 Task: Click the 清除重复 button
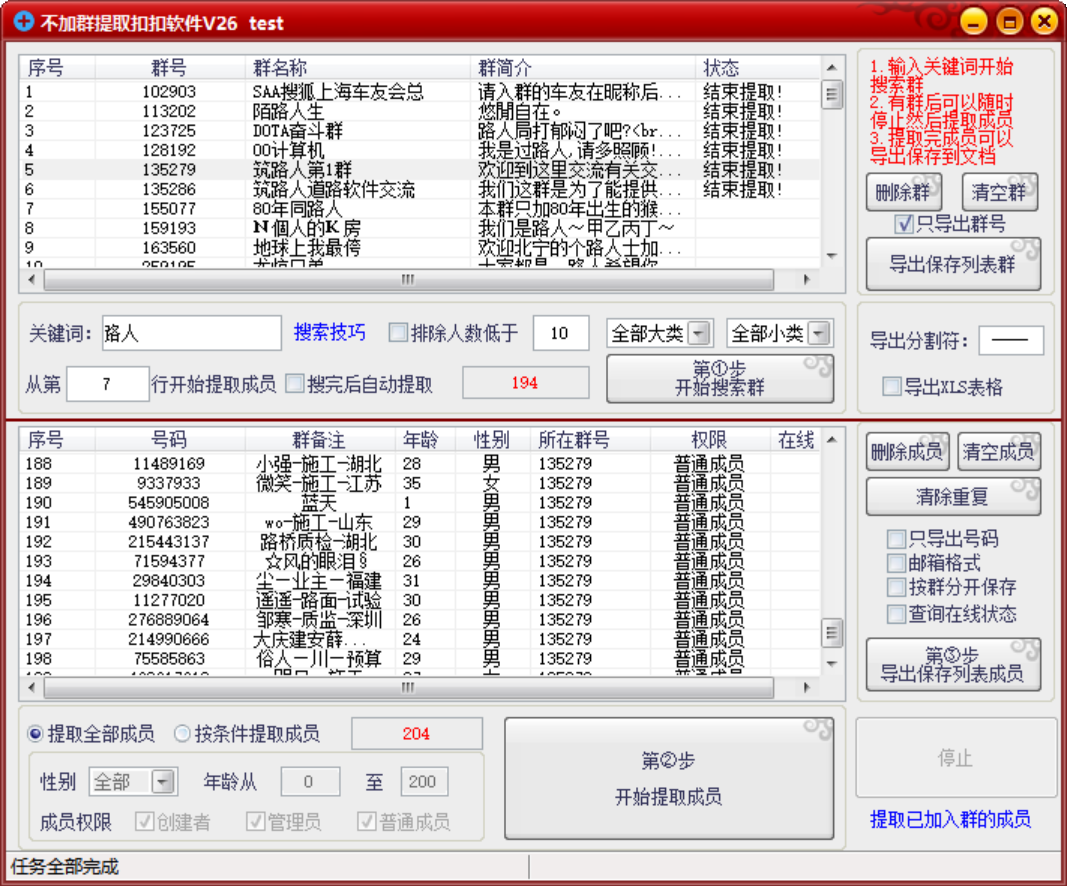pyautogui.click(x=953, y=497)
